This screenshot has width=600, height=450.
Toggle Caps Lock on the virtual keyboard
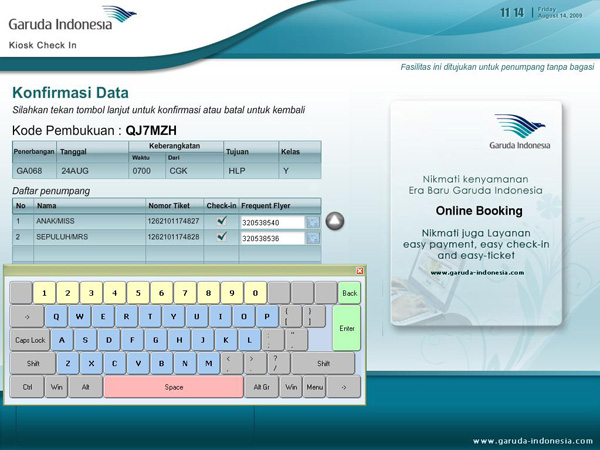(x=30, y=340)
